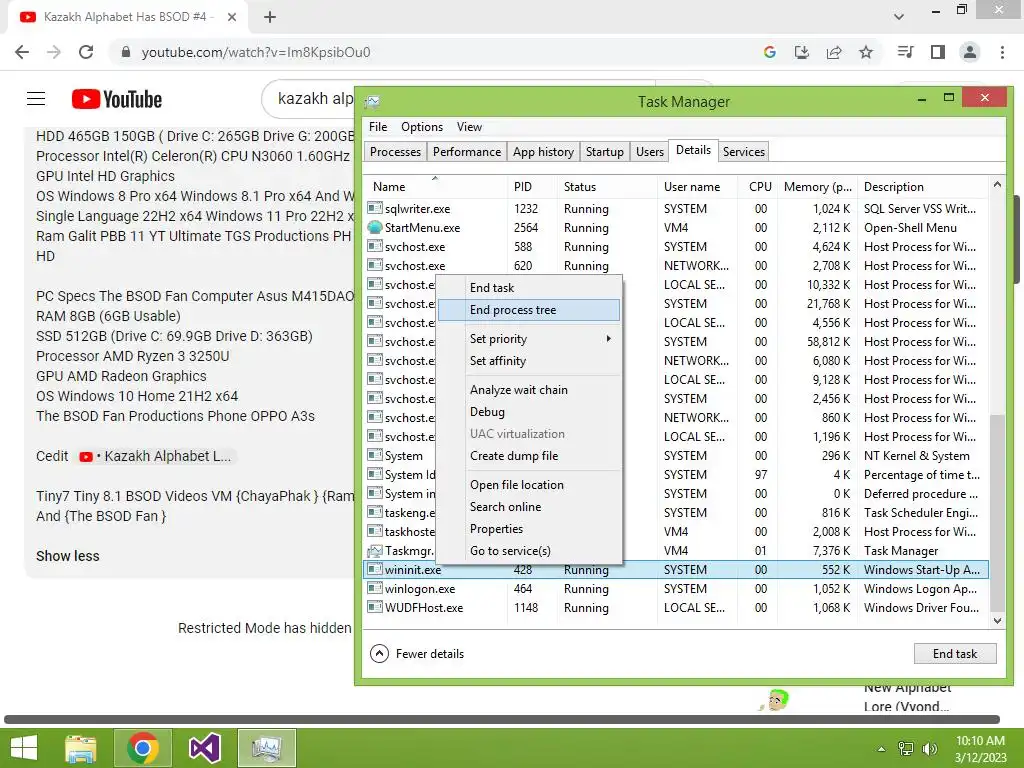Launch File Explorer from the taskbar
Image resolution: width=1024 pixels, height=768 pixels.
[x=81, y=748]
